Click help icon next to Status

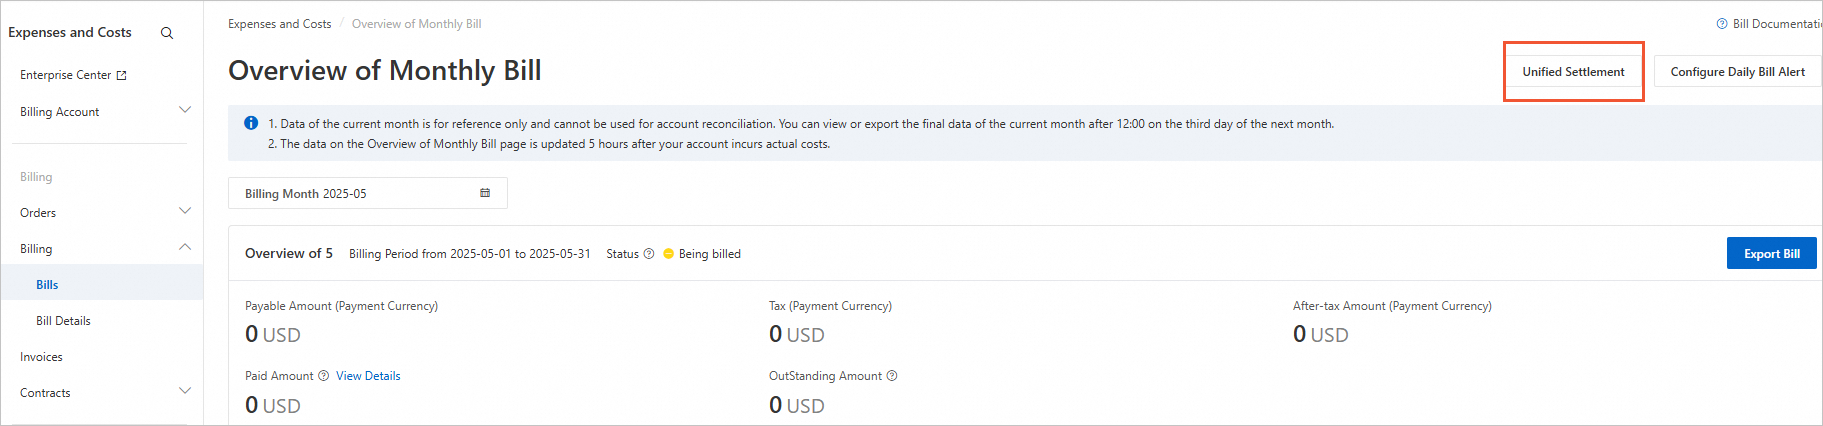tap(649, 254)
